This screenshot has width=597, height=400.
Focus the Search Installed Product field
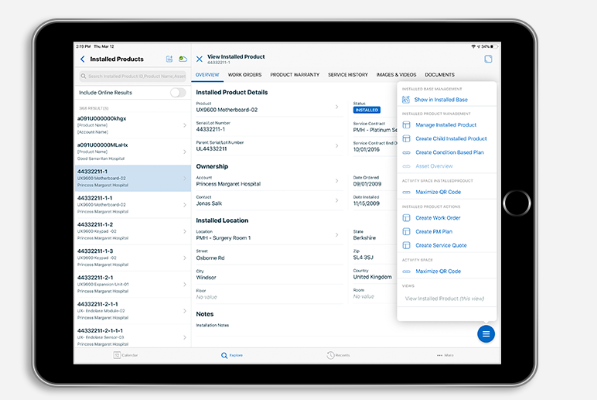132,76
